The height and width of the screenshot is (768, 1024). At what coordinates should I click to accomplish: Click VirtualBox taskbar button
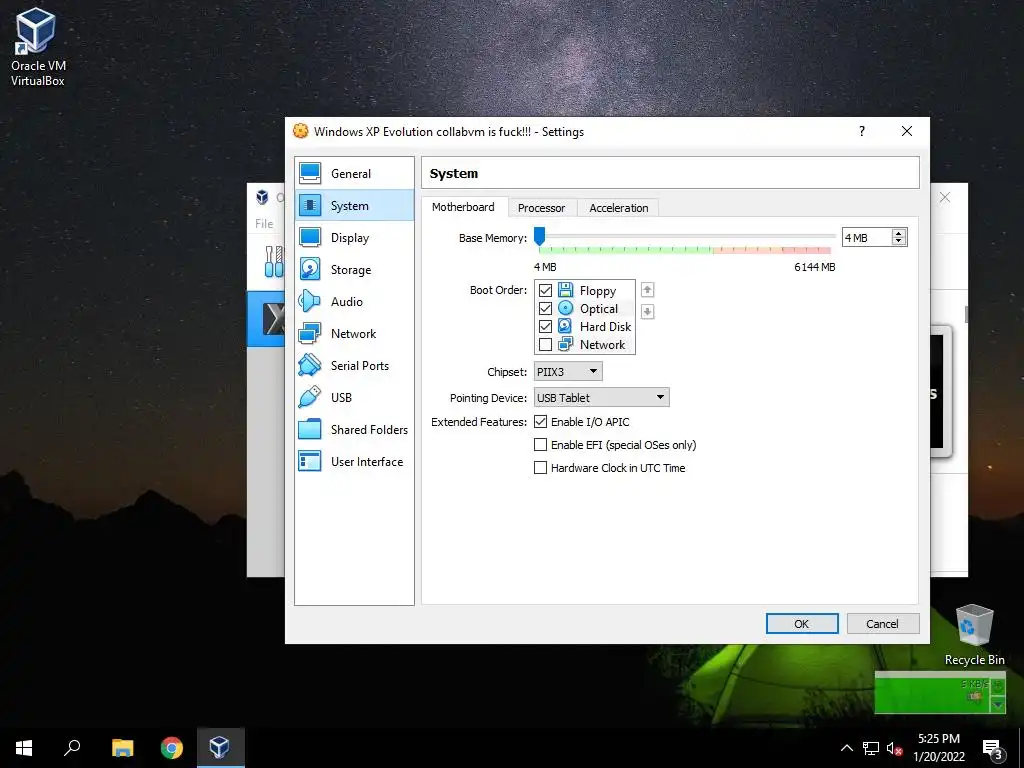[x=219, y=748]
